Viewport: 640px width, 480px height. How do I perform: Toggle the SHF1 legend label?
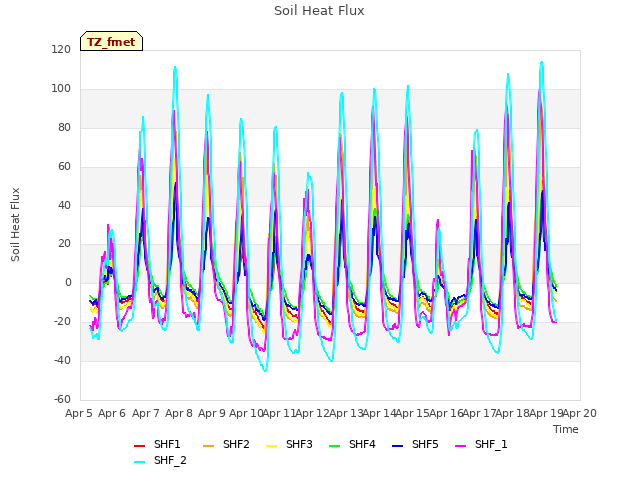[x=167, y=444]
